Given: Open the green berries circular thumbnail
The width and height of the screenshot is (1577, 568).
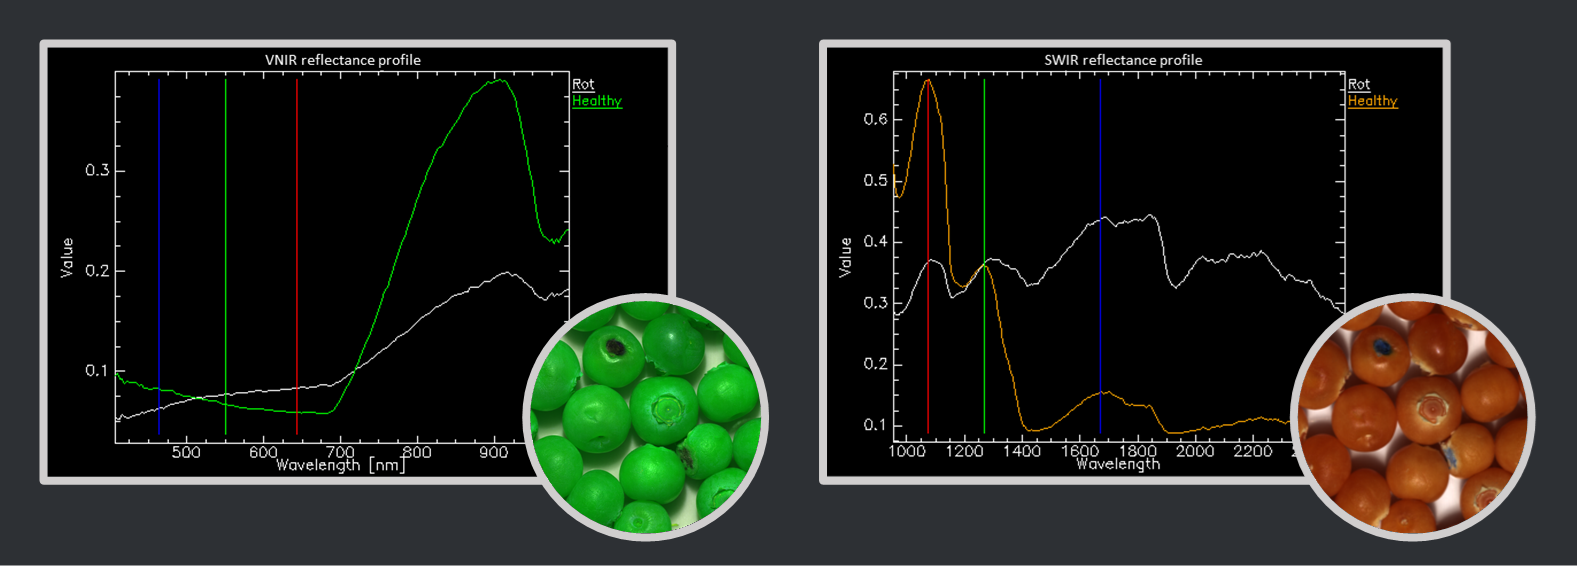Looking at the screenshot, I should coord(646,416).
